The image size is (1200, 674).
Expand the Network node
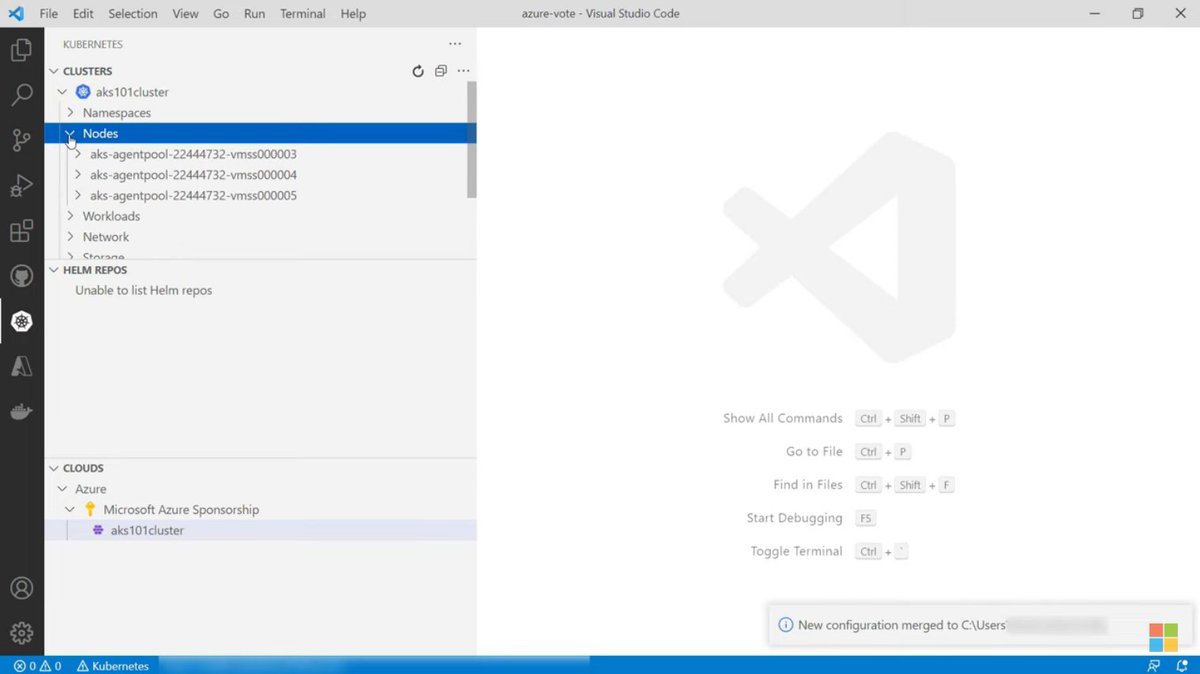70,237
